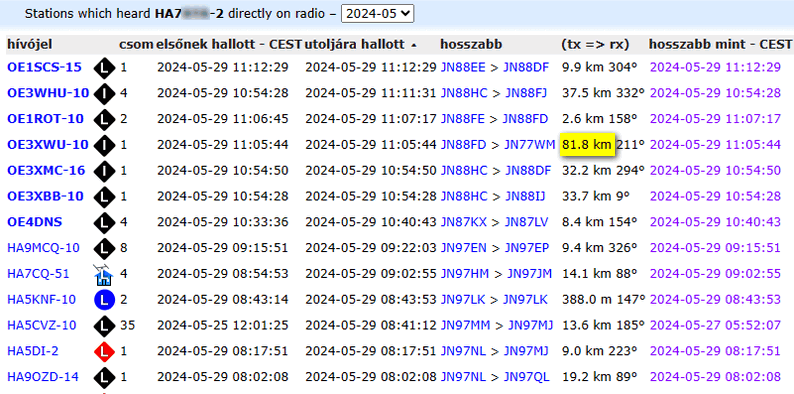Open locator JN88DF in OE1SCS-15 row
The height and width of the screenshot is (394, 794).
pyautogui.click(x=527, y=67)
